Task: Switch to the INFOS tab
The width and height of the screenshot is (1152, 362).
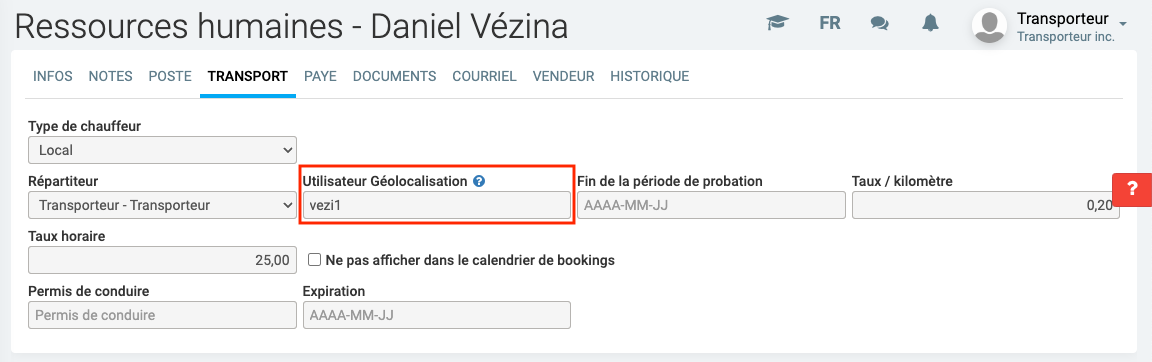Action: point(53,76)
